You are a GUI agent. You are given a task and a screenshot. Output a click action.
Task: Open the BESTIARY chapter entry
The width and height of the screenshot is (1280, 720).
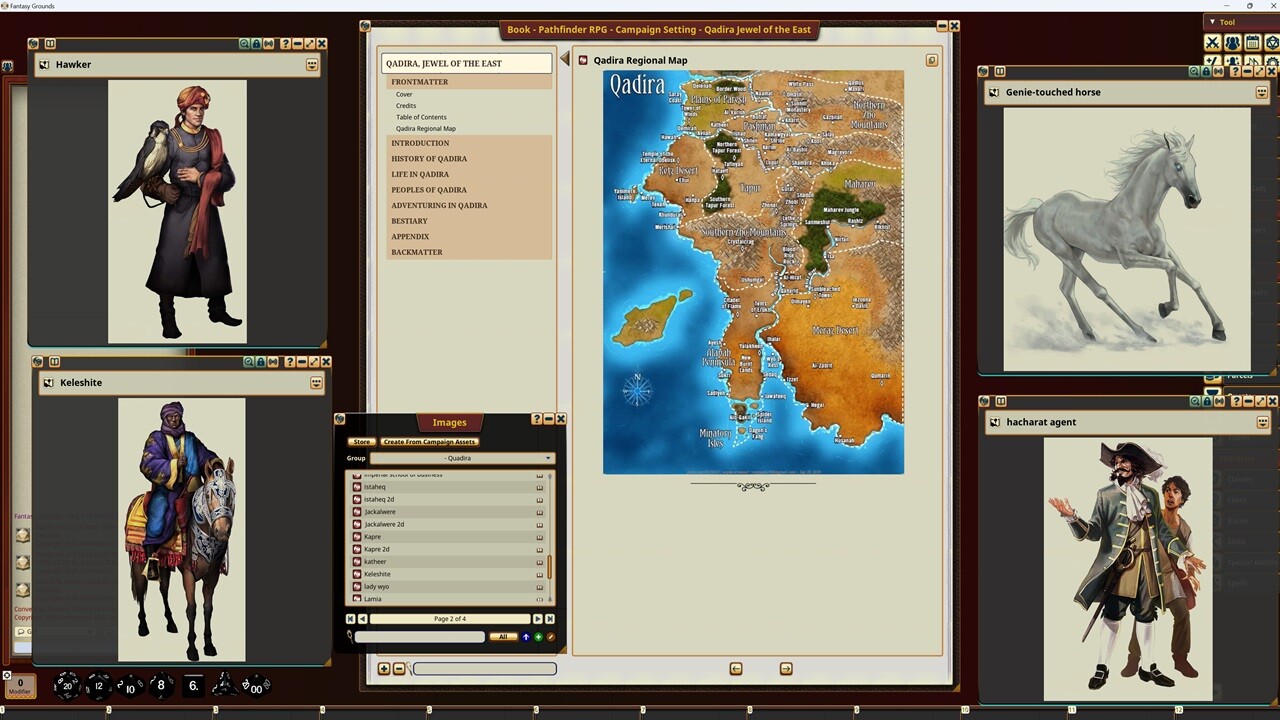point(409,220)
